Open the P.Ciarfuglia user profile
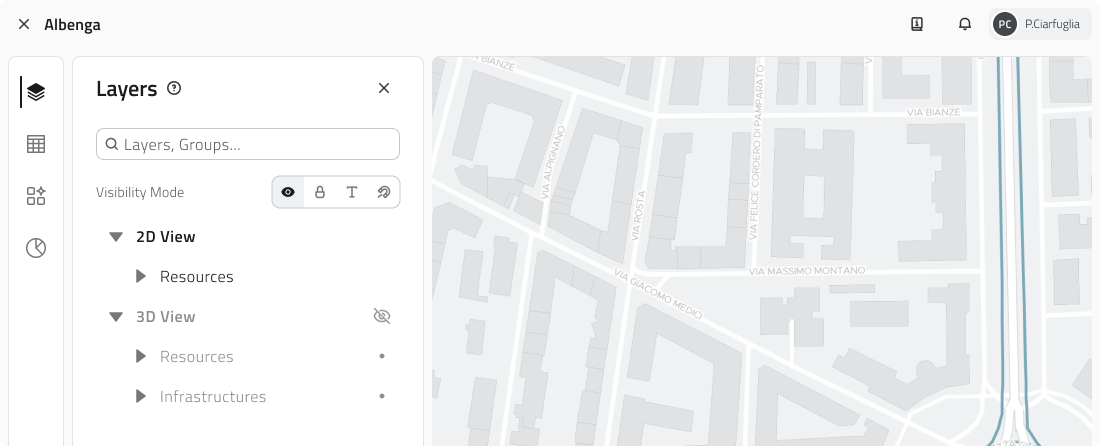This screenshot has height=446, width=1100. point(1036,24)
